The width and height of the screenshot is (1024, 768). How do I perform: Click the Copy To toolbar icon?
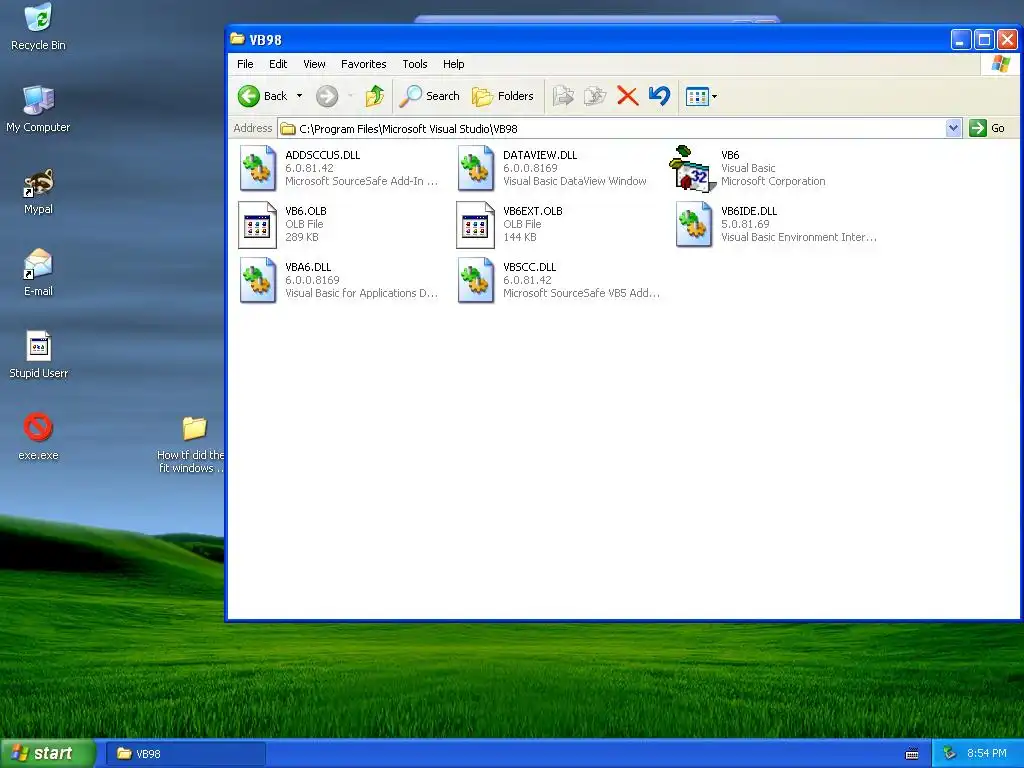(595, 96)
